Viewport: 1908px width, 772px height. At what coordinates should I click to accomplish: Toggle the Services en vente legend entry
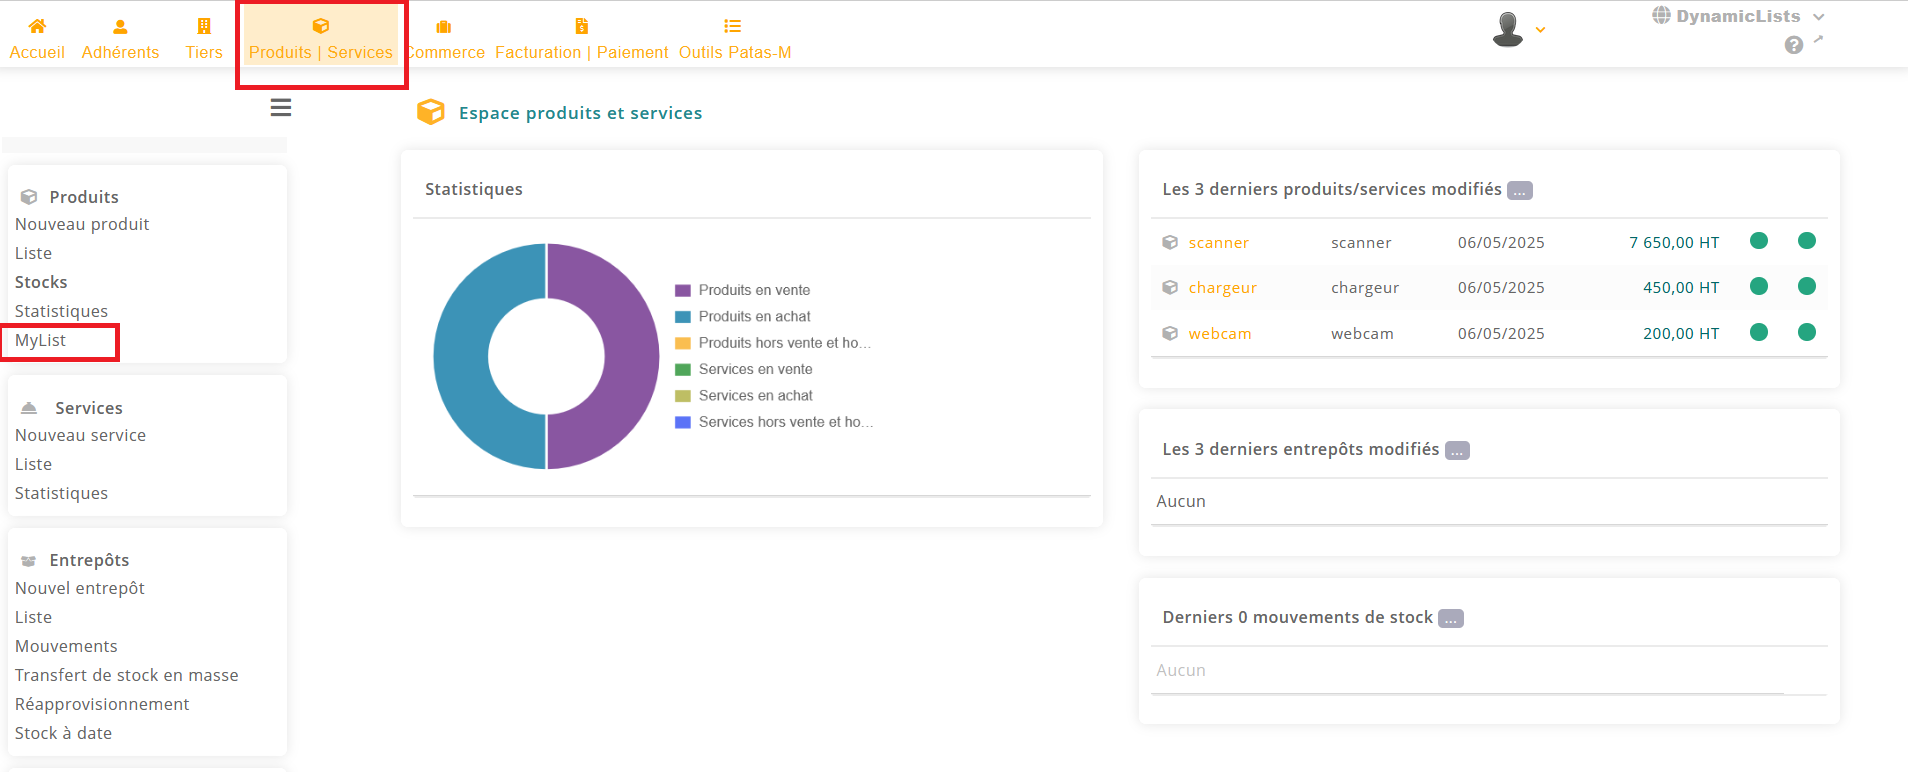tap(754, 369)
